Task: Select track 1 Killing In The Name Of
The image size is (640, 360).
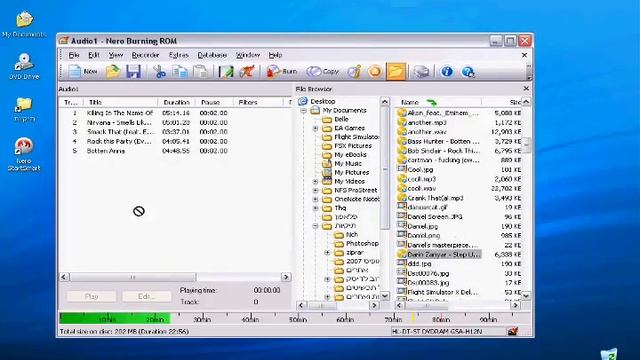Action: 120,113
